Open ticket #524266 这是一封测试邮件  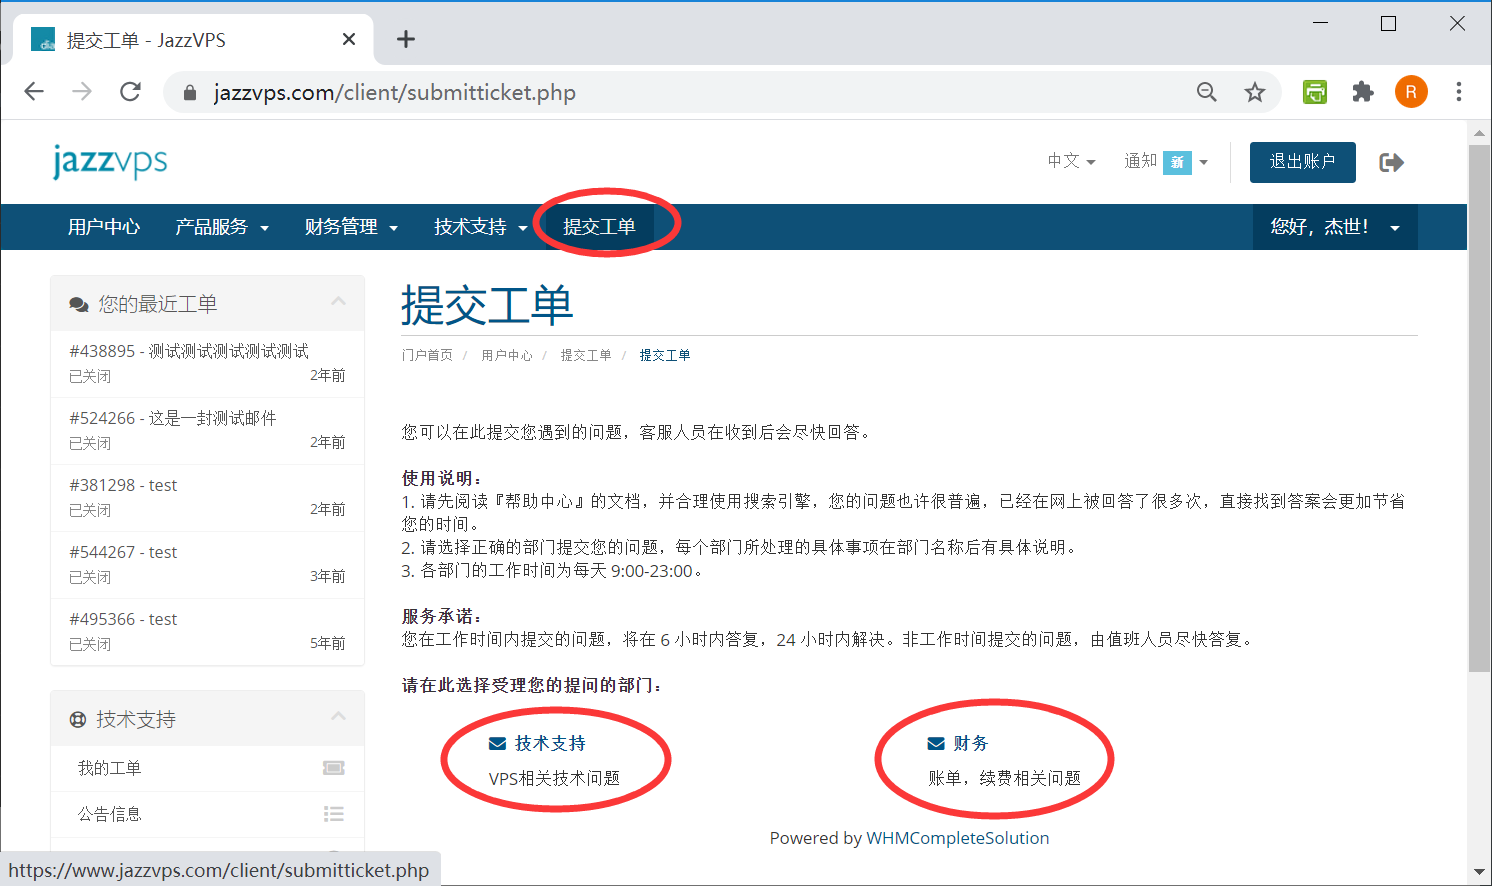pos(207,430)
